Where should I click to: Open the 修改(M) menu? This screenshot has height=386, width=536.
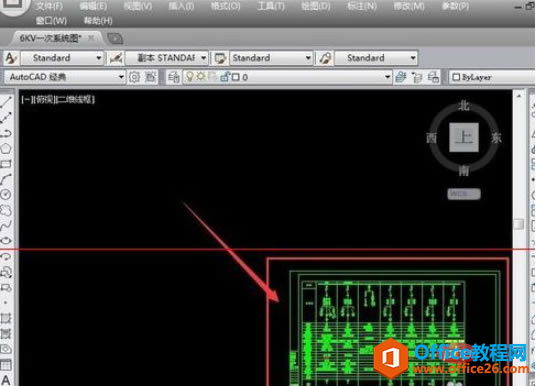point(409,6)
